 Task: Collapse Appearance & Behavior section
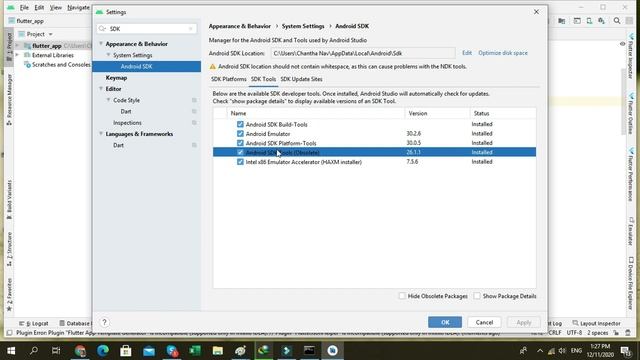(x=101, y=44)
